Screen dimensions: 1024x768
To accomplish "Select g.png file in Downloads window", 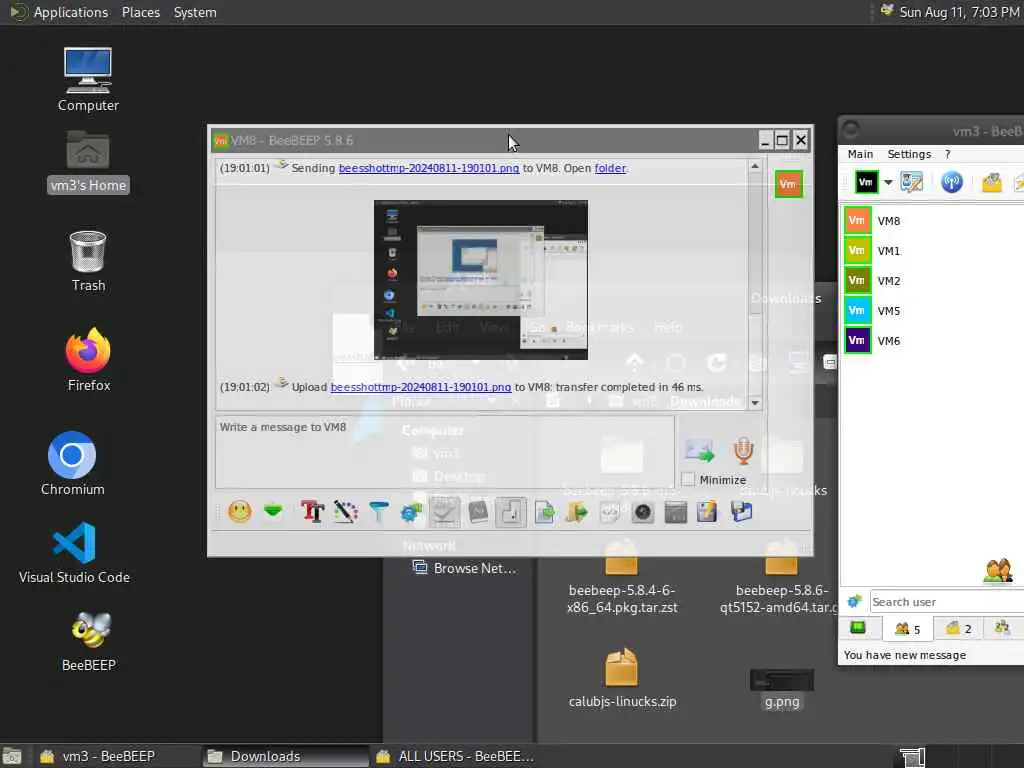I will tap(782, 689).
